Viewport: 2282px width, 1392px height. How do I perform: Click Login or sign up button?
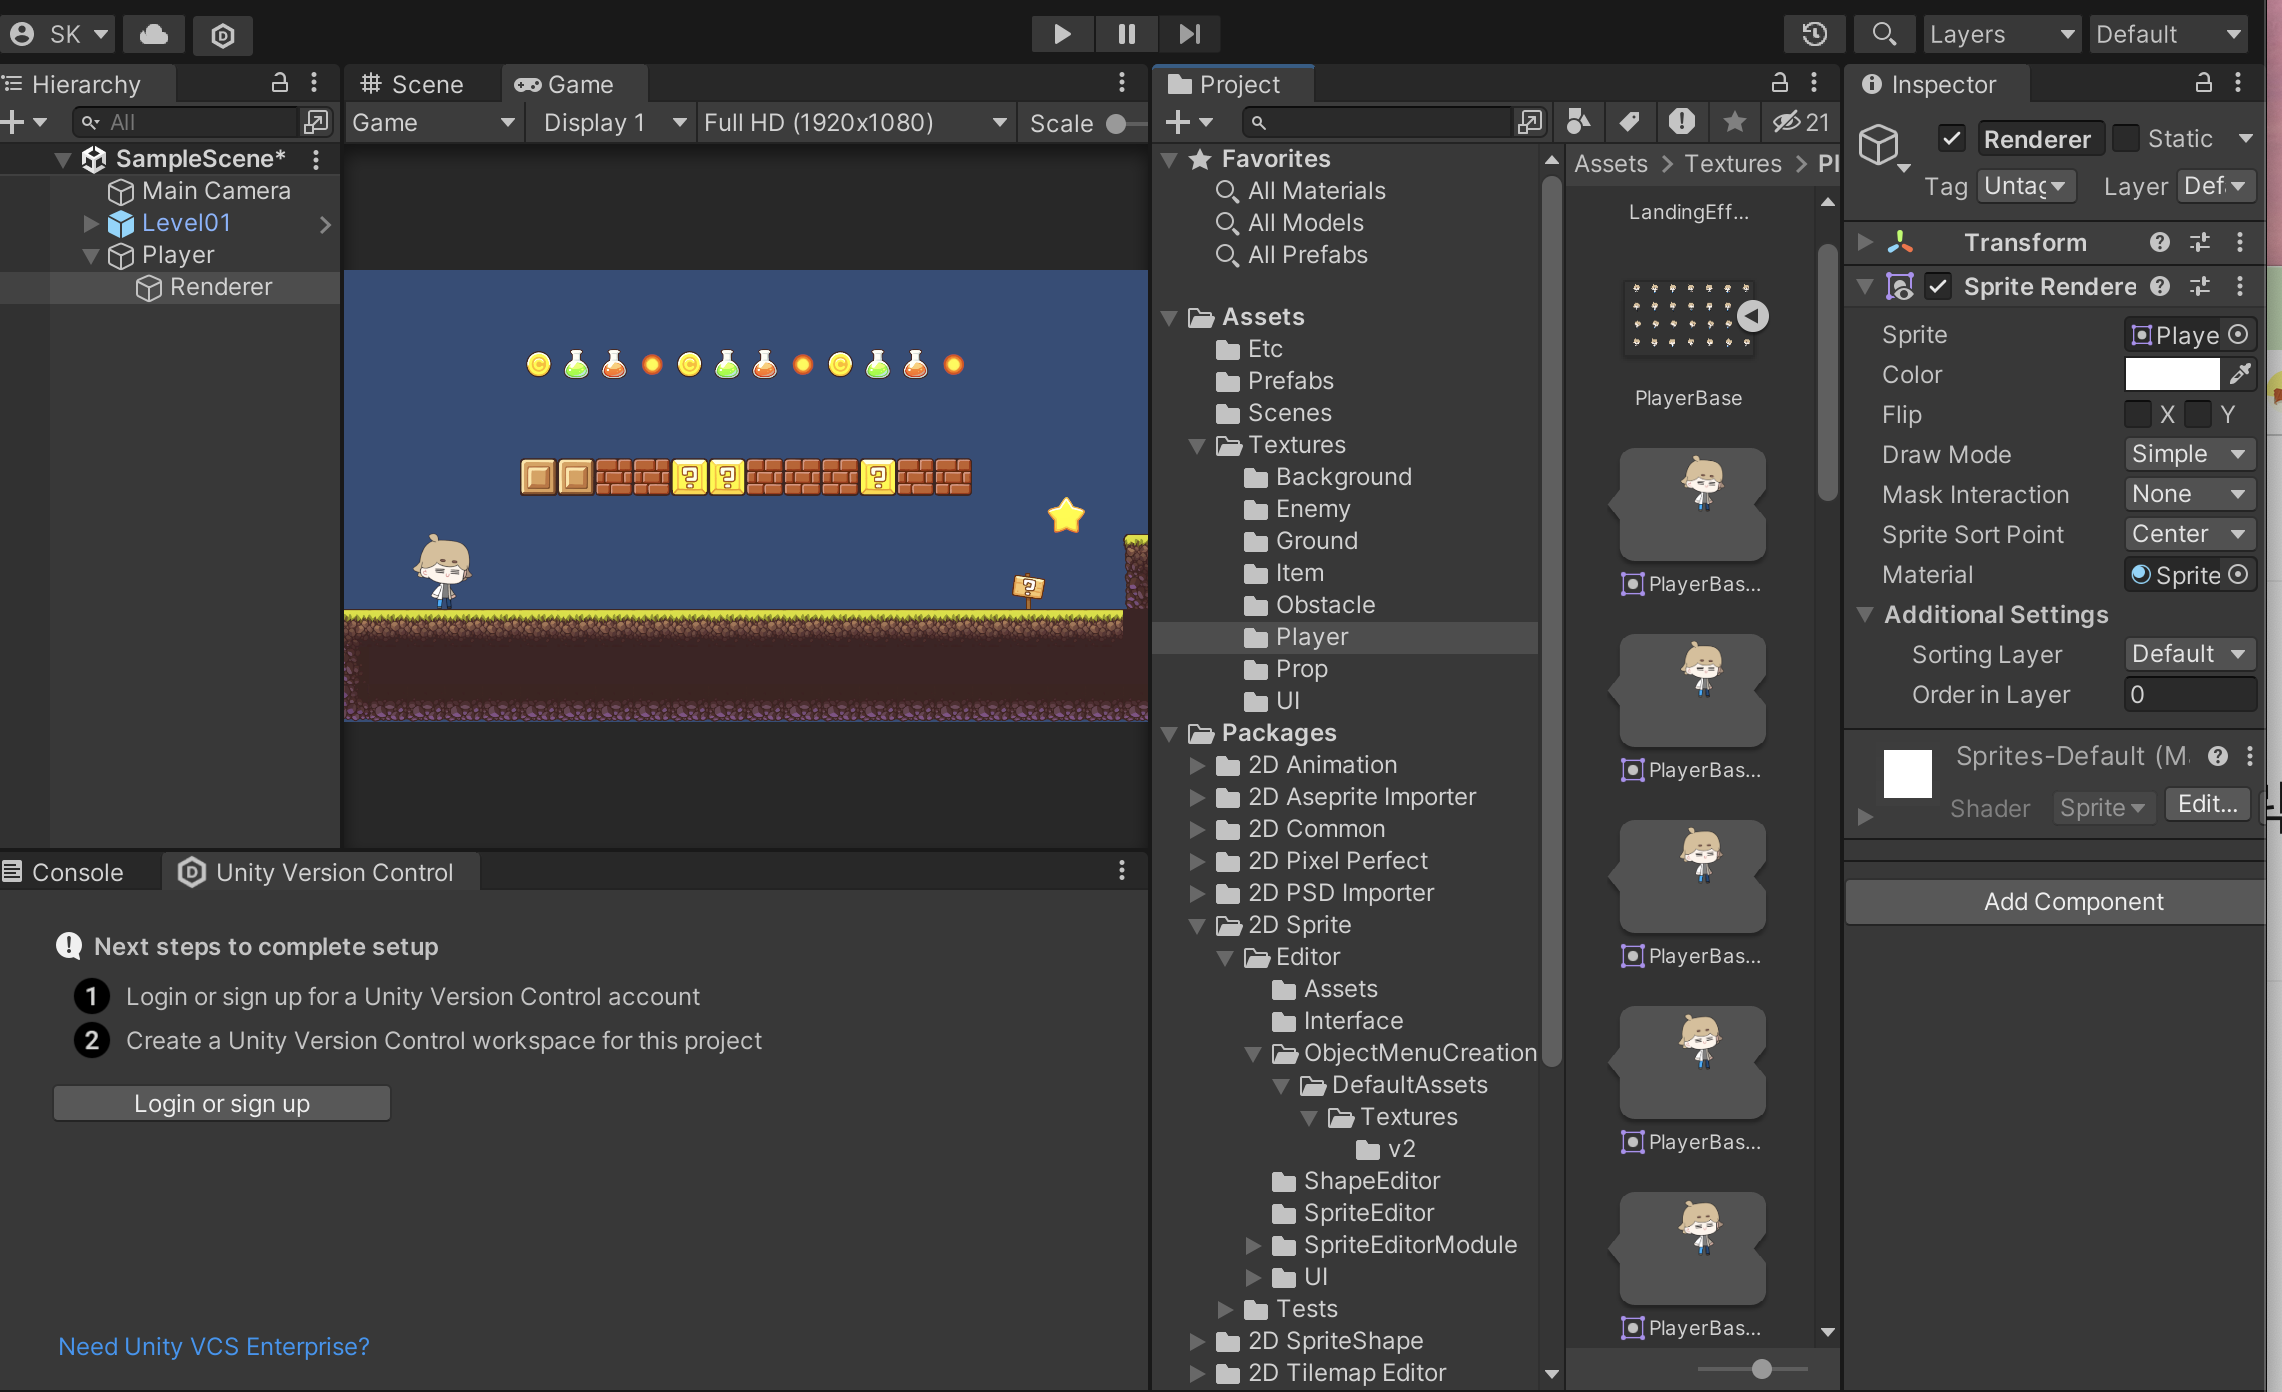(x=222, y=1103)
